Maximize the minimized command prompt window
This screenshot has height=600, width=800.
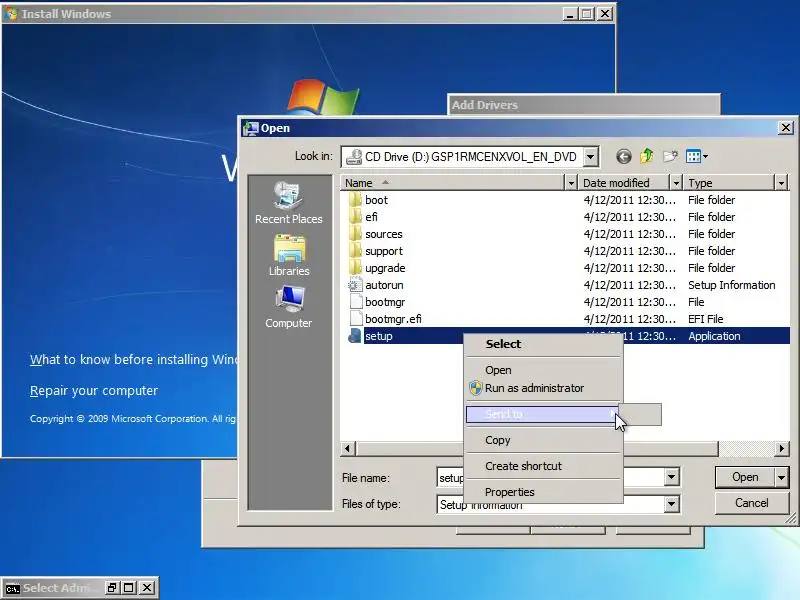(x=129, y=588)
